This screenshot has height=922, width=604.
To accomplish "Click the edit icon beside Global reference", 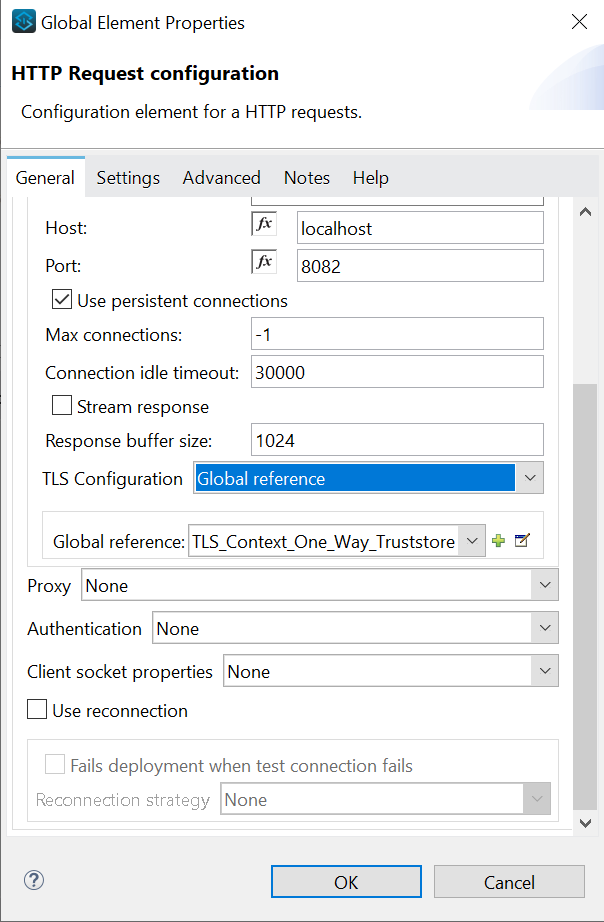I will (521, 541).
